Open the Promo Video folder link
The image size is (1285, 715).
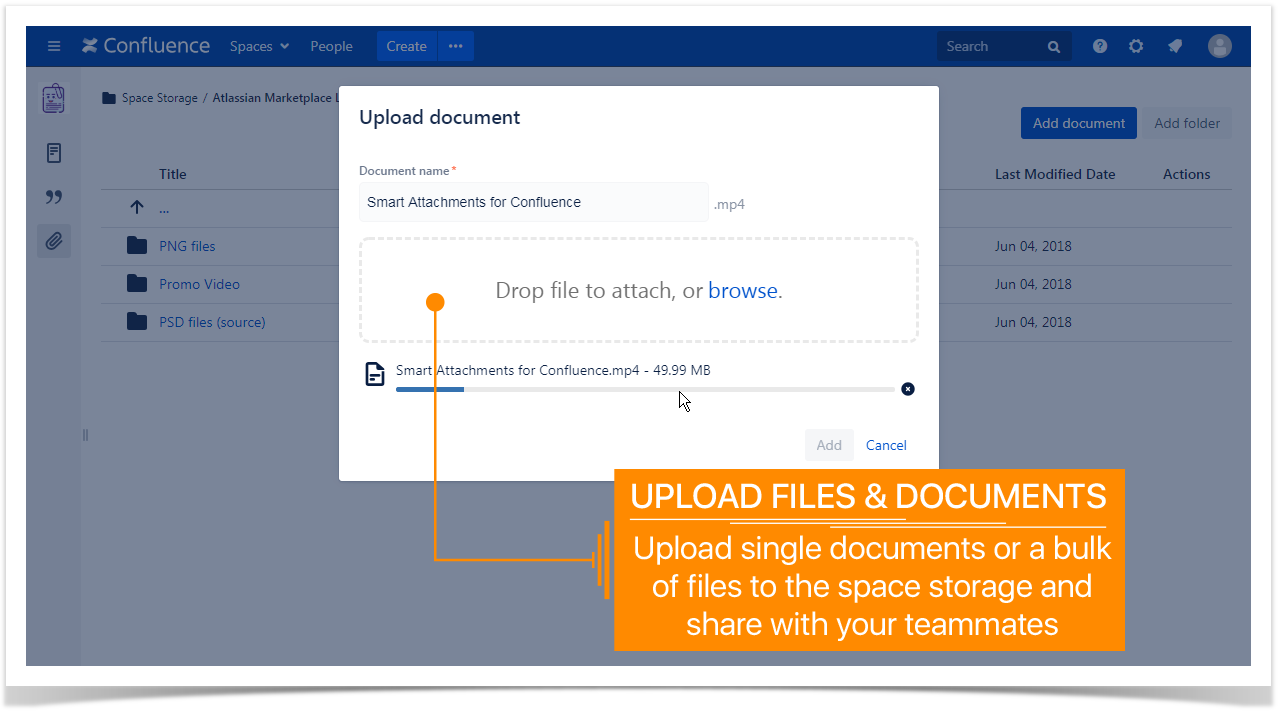(199, 284)
